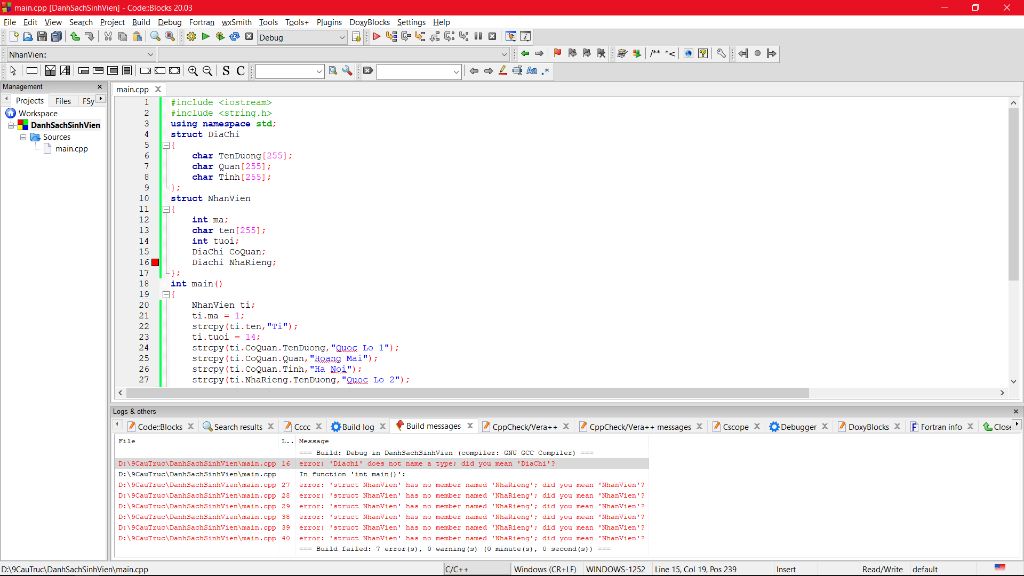1024x576 pixels.
Task: Click the Save all files icon
Action: click(x=56, y=37)
